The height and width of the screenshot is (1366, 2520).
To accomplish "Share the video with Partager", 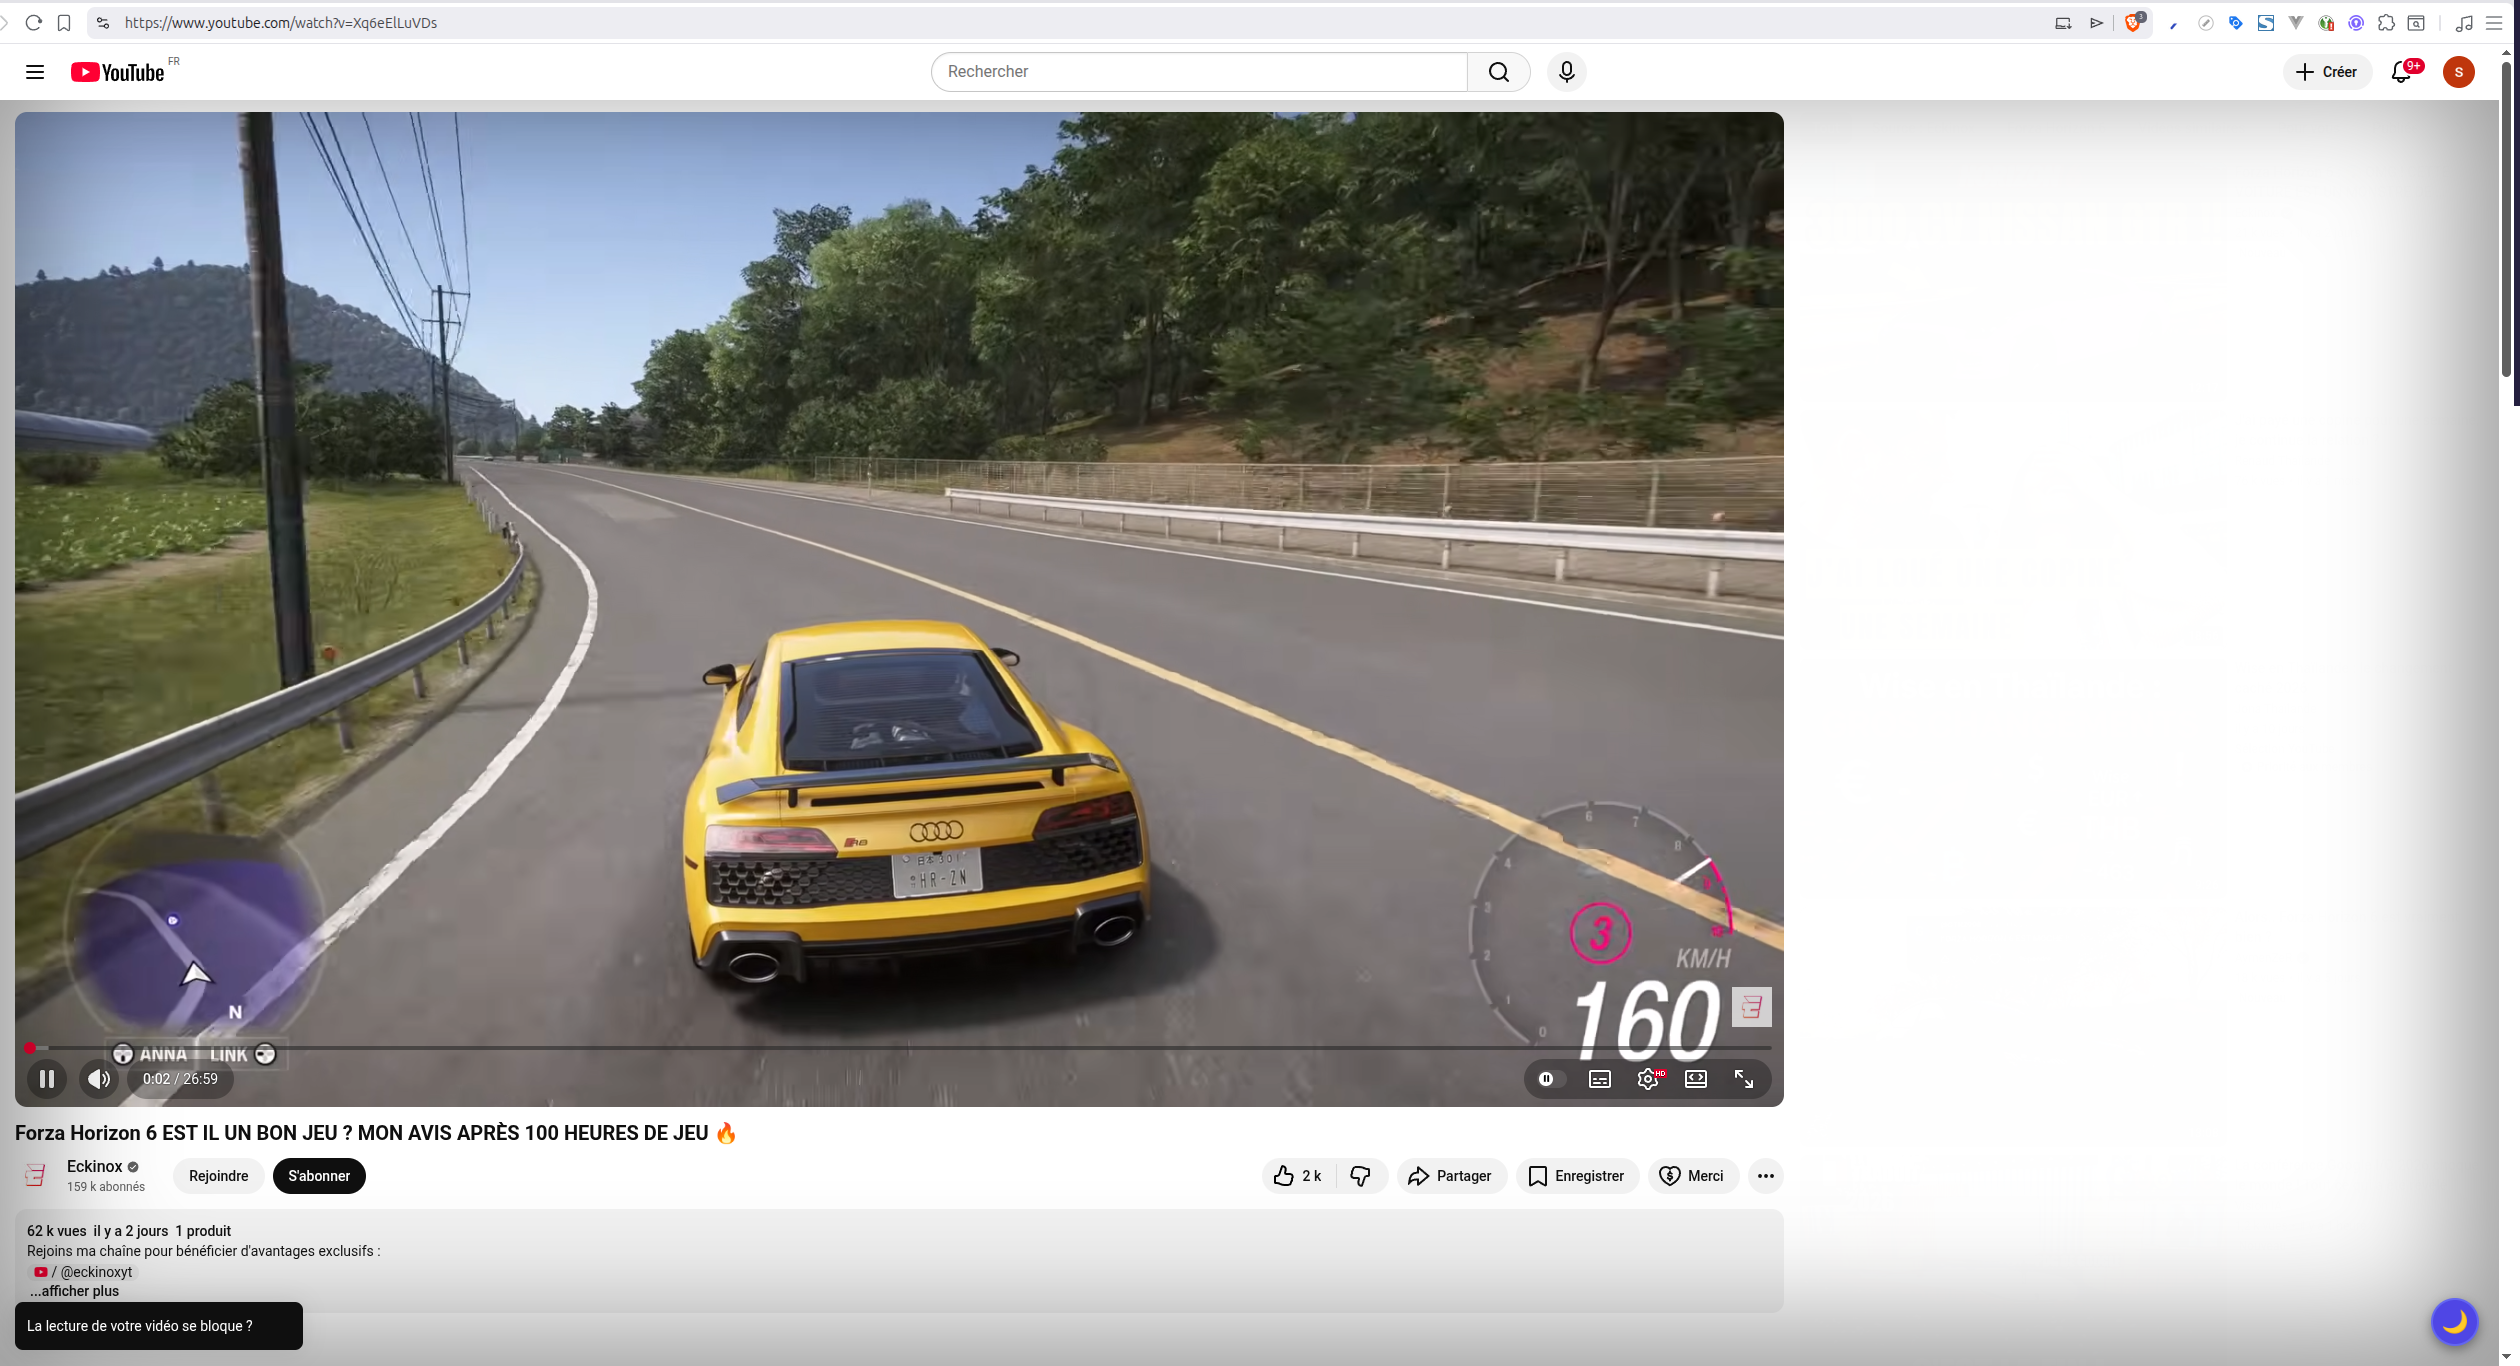I will (1451, 1176).
